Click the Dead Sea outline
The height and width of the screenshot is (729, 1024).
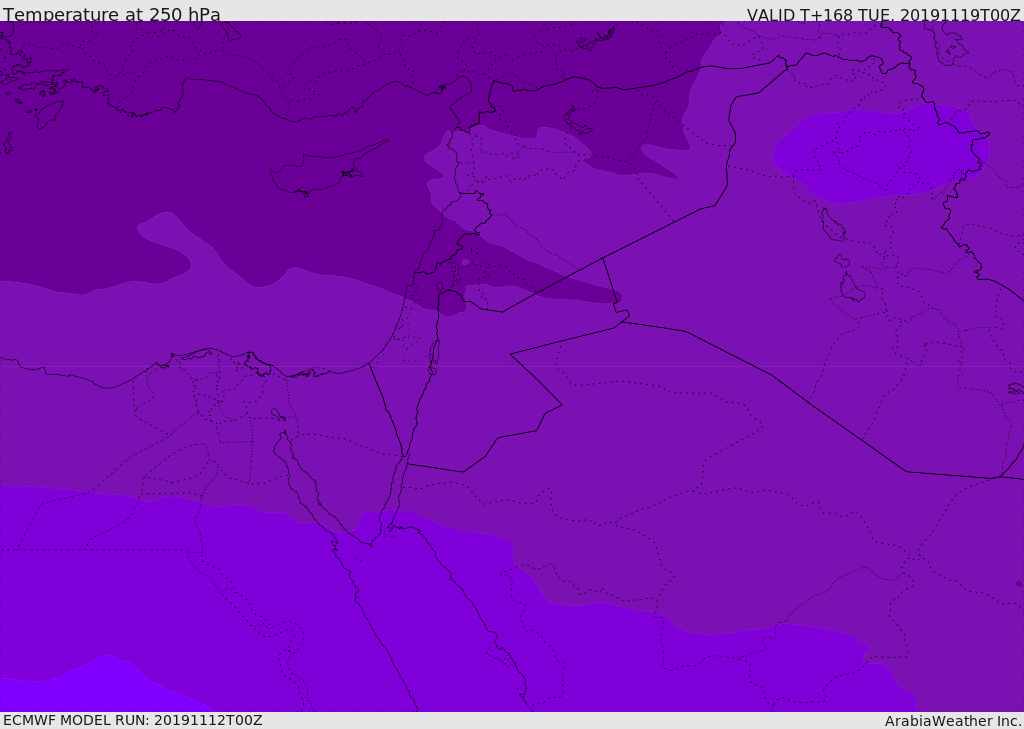click(434, 355)
